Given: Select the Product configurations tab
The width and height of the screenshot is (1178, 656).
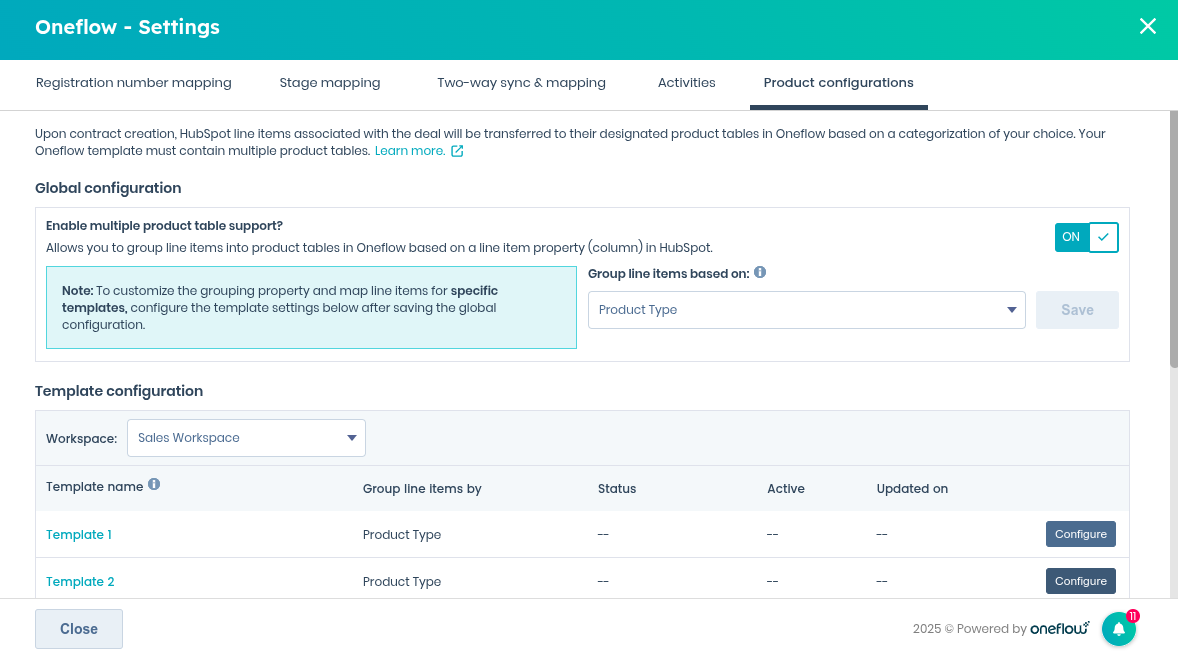Looking at the screenshot, I should 838,83.
